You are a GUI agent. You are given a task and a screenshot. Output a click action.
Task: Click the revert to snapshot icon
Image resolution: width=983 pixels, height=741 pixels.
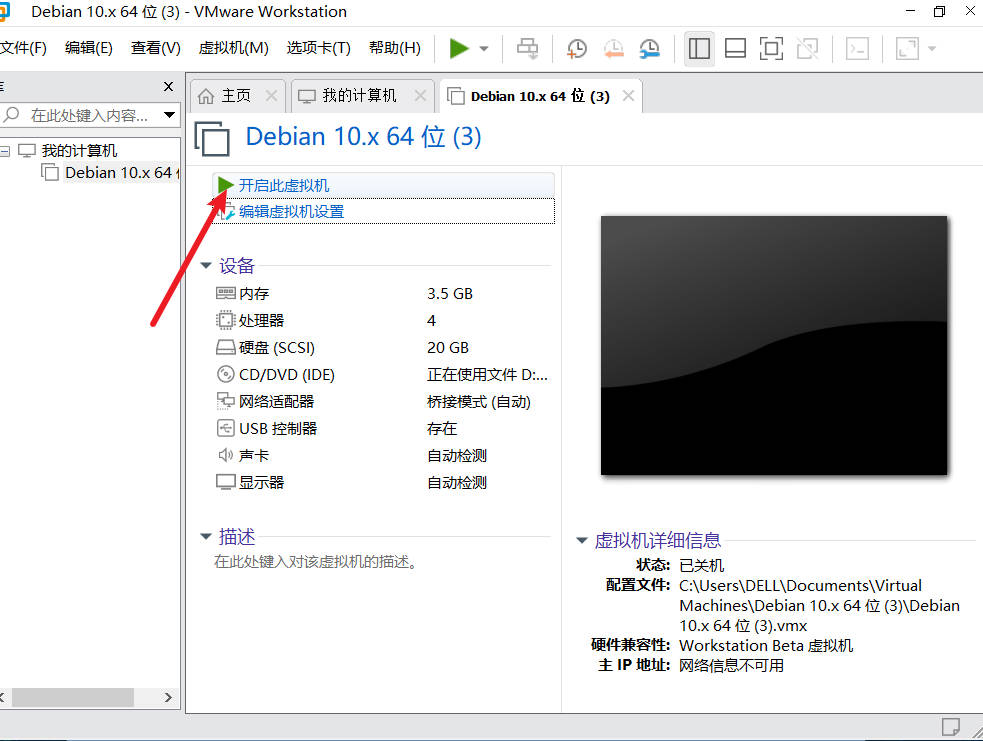point(613,48)
